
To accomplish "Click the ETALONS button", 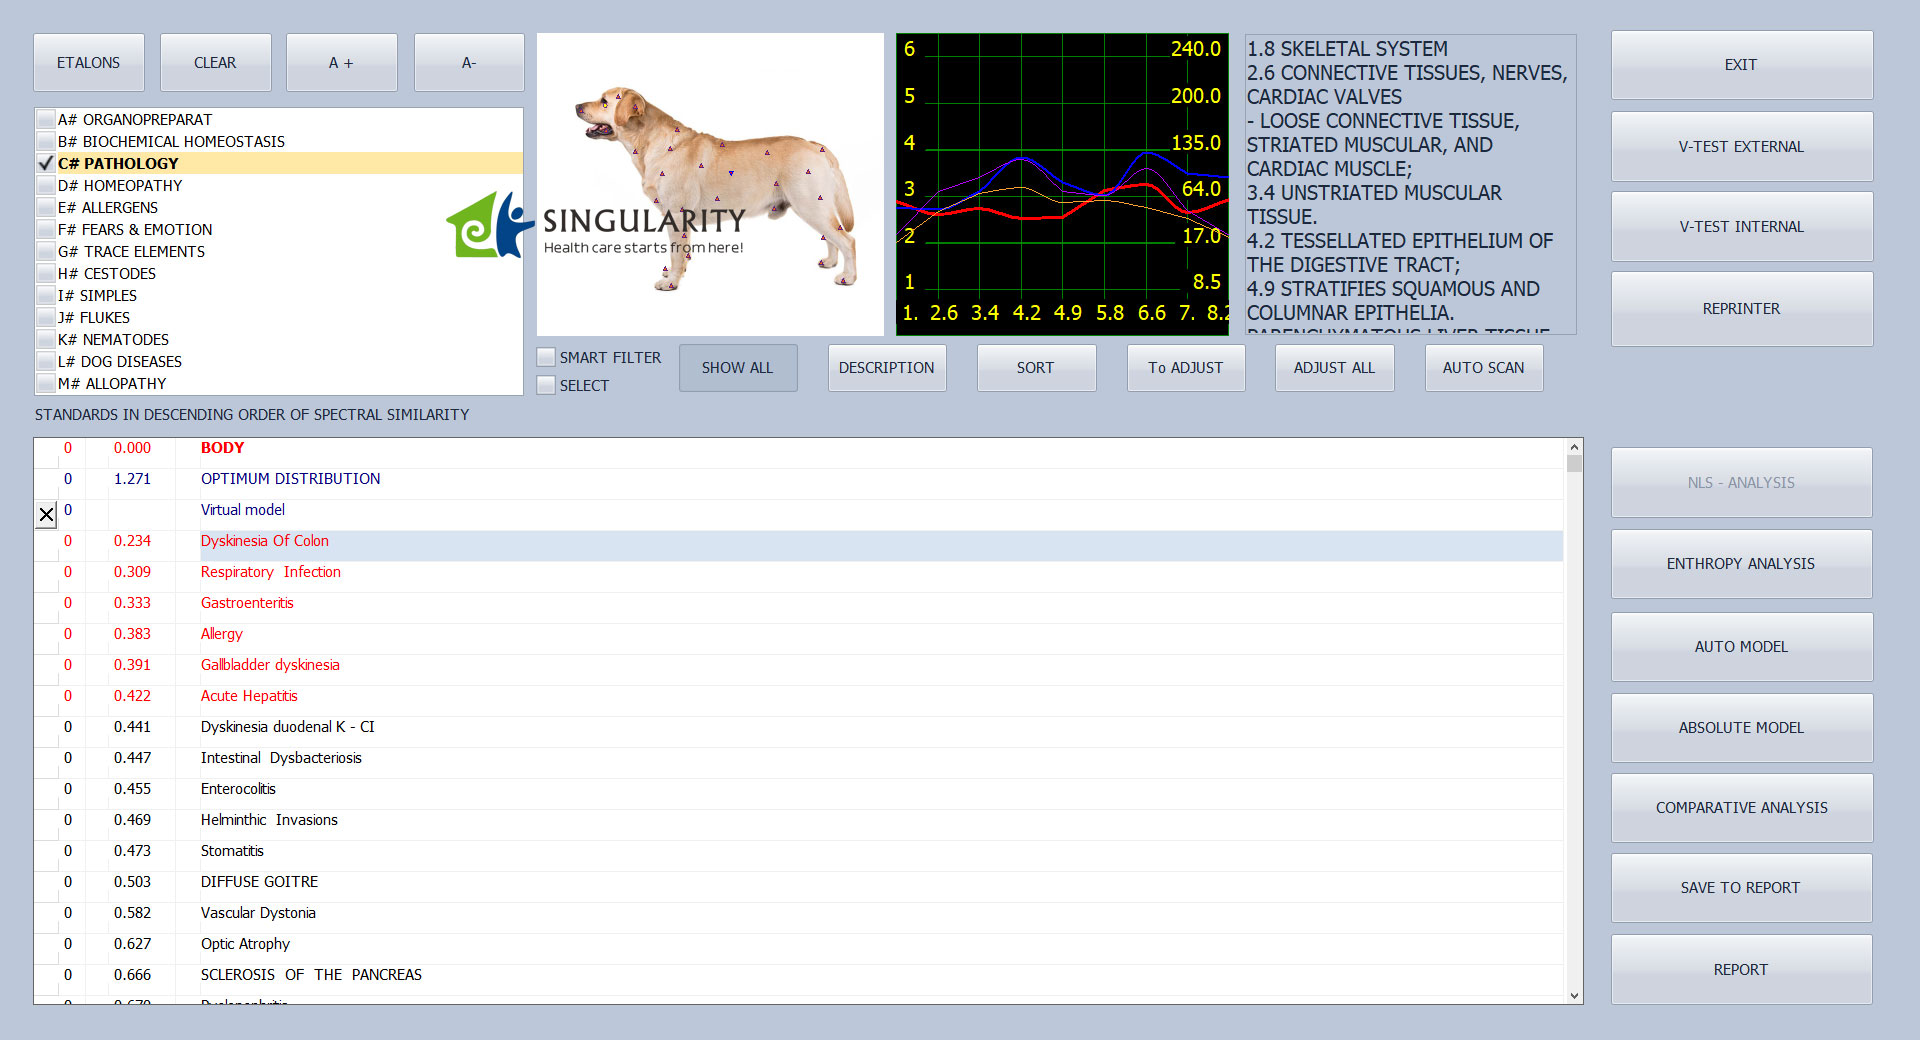I will (89, 63).
